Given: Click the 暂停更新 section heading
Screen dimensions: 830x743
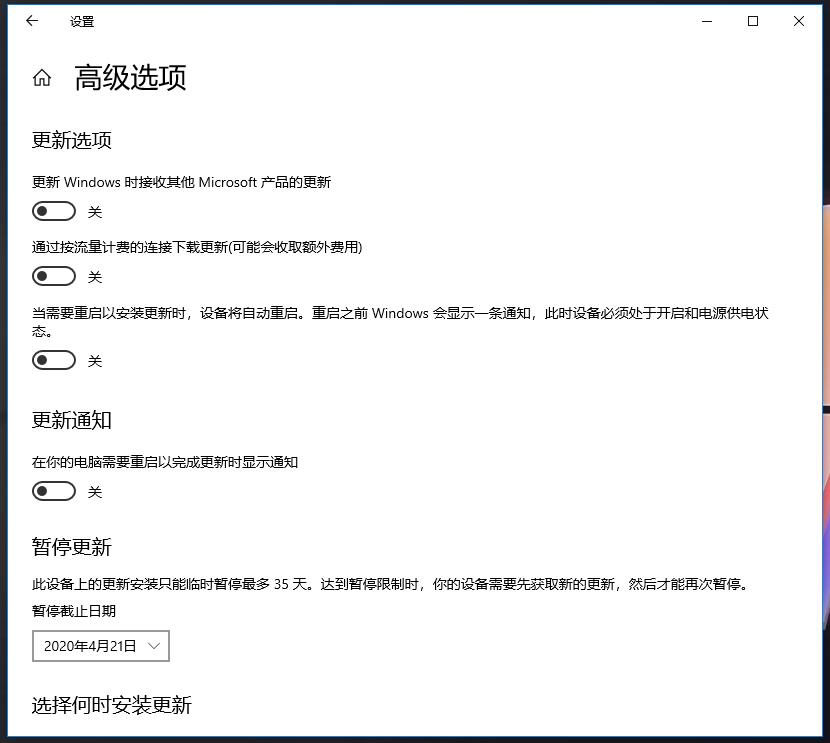Looking at the screenshot, I should [x=72, y=547].
